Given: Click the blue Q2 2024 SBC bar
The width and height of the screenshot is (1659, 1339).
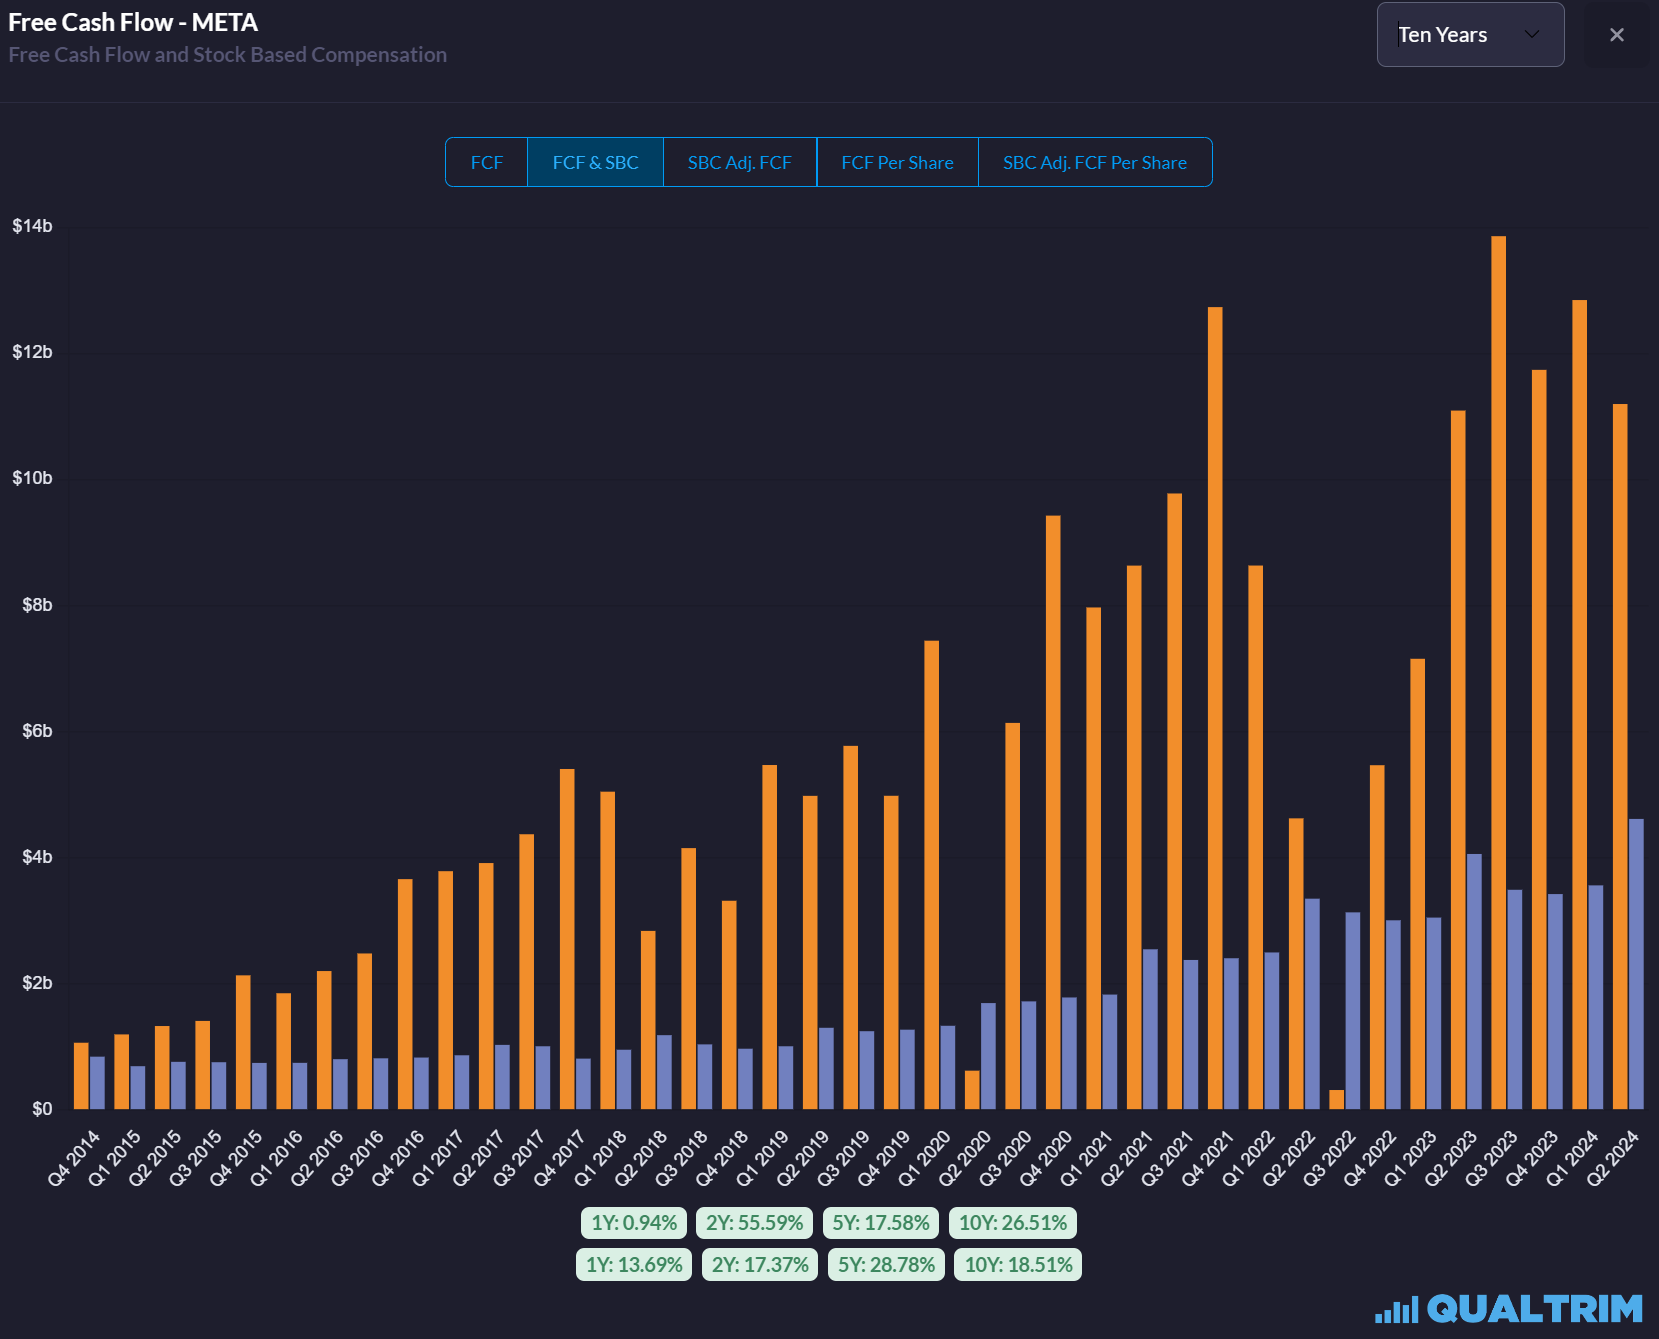Looking at the screenshot, I should 1636,964.
